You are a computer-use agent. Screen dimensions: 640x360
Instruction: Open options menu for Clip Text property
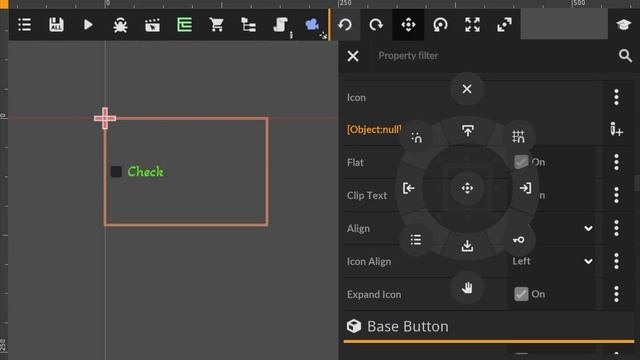616,195
